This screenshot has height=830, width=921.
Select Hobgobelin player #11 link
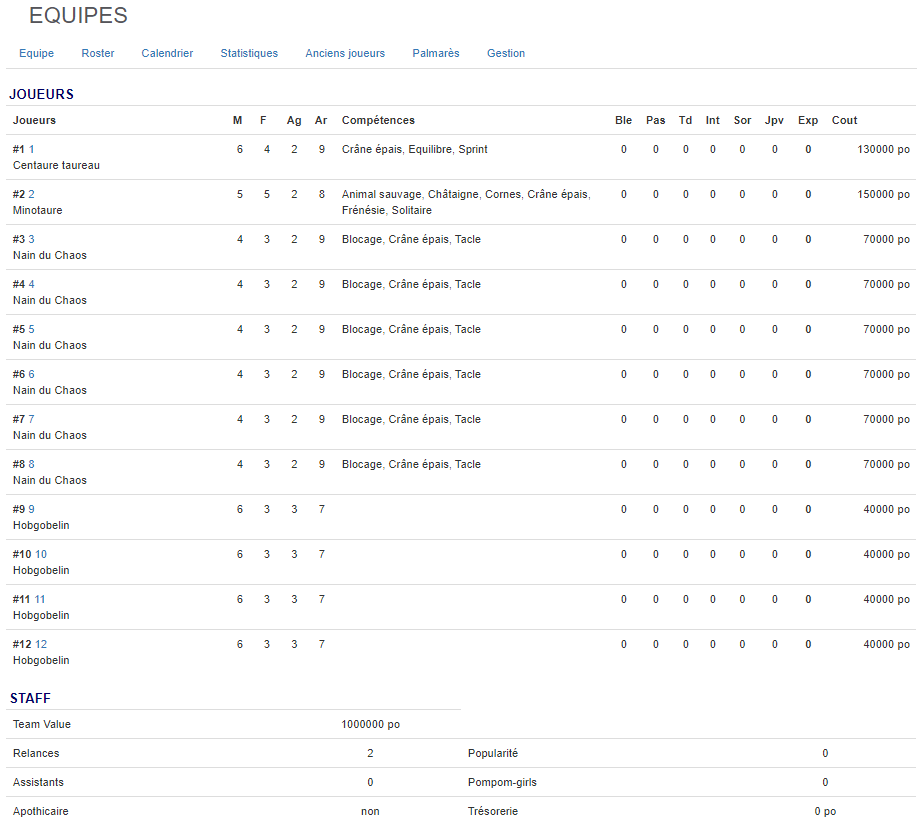pos(40,599)
